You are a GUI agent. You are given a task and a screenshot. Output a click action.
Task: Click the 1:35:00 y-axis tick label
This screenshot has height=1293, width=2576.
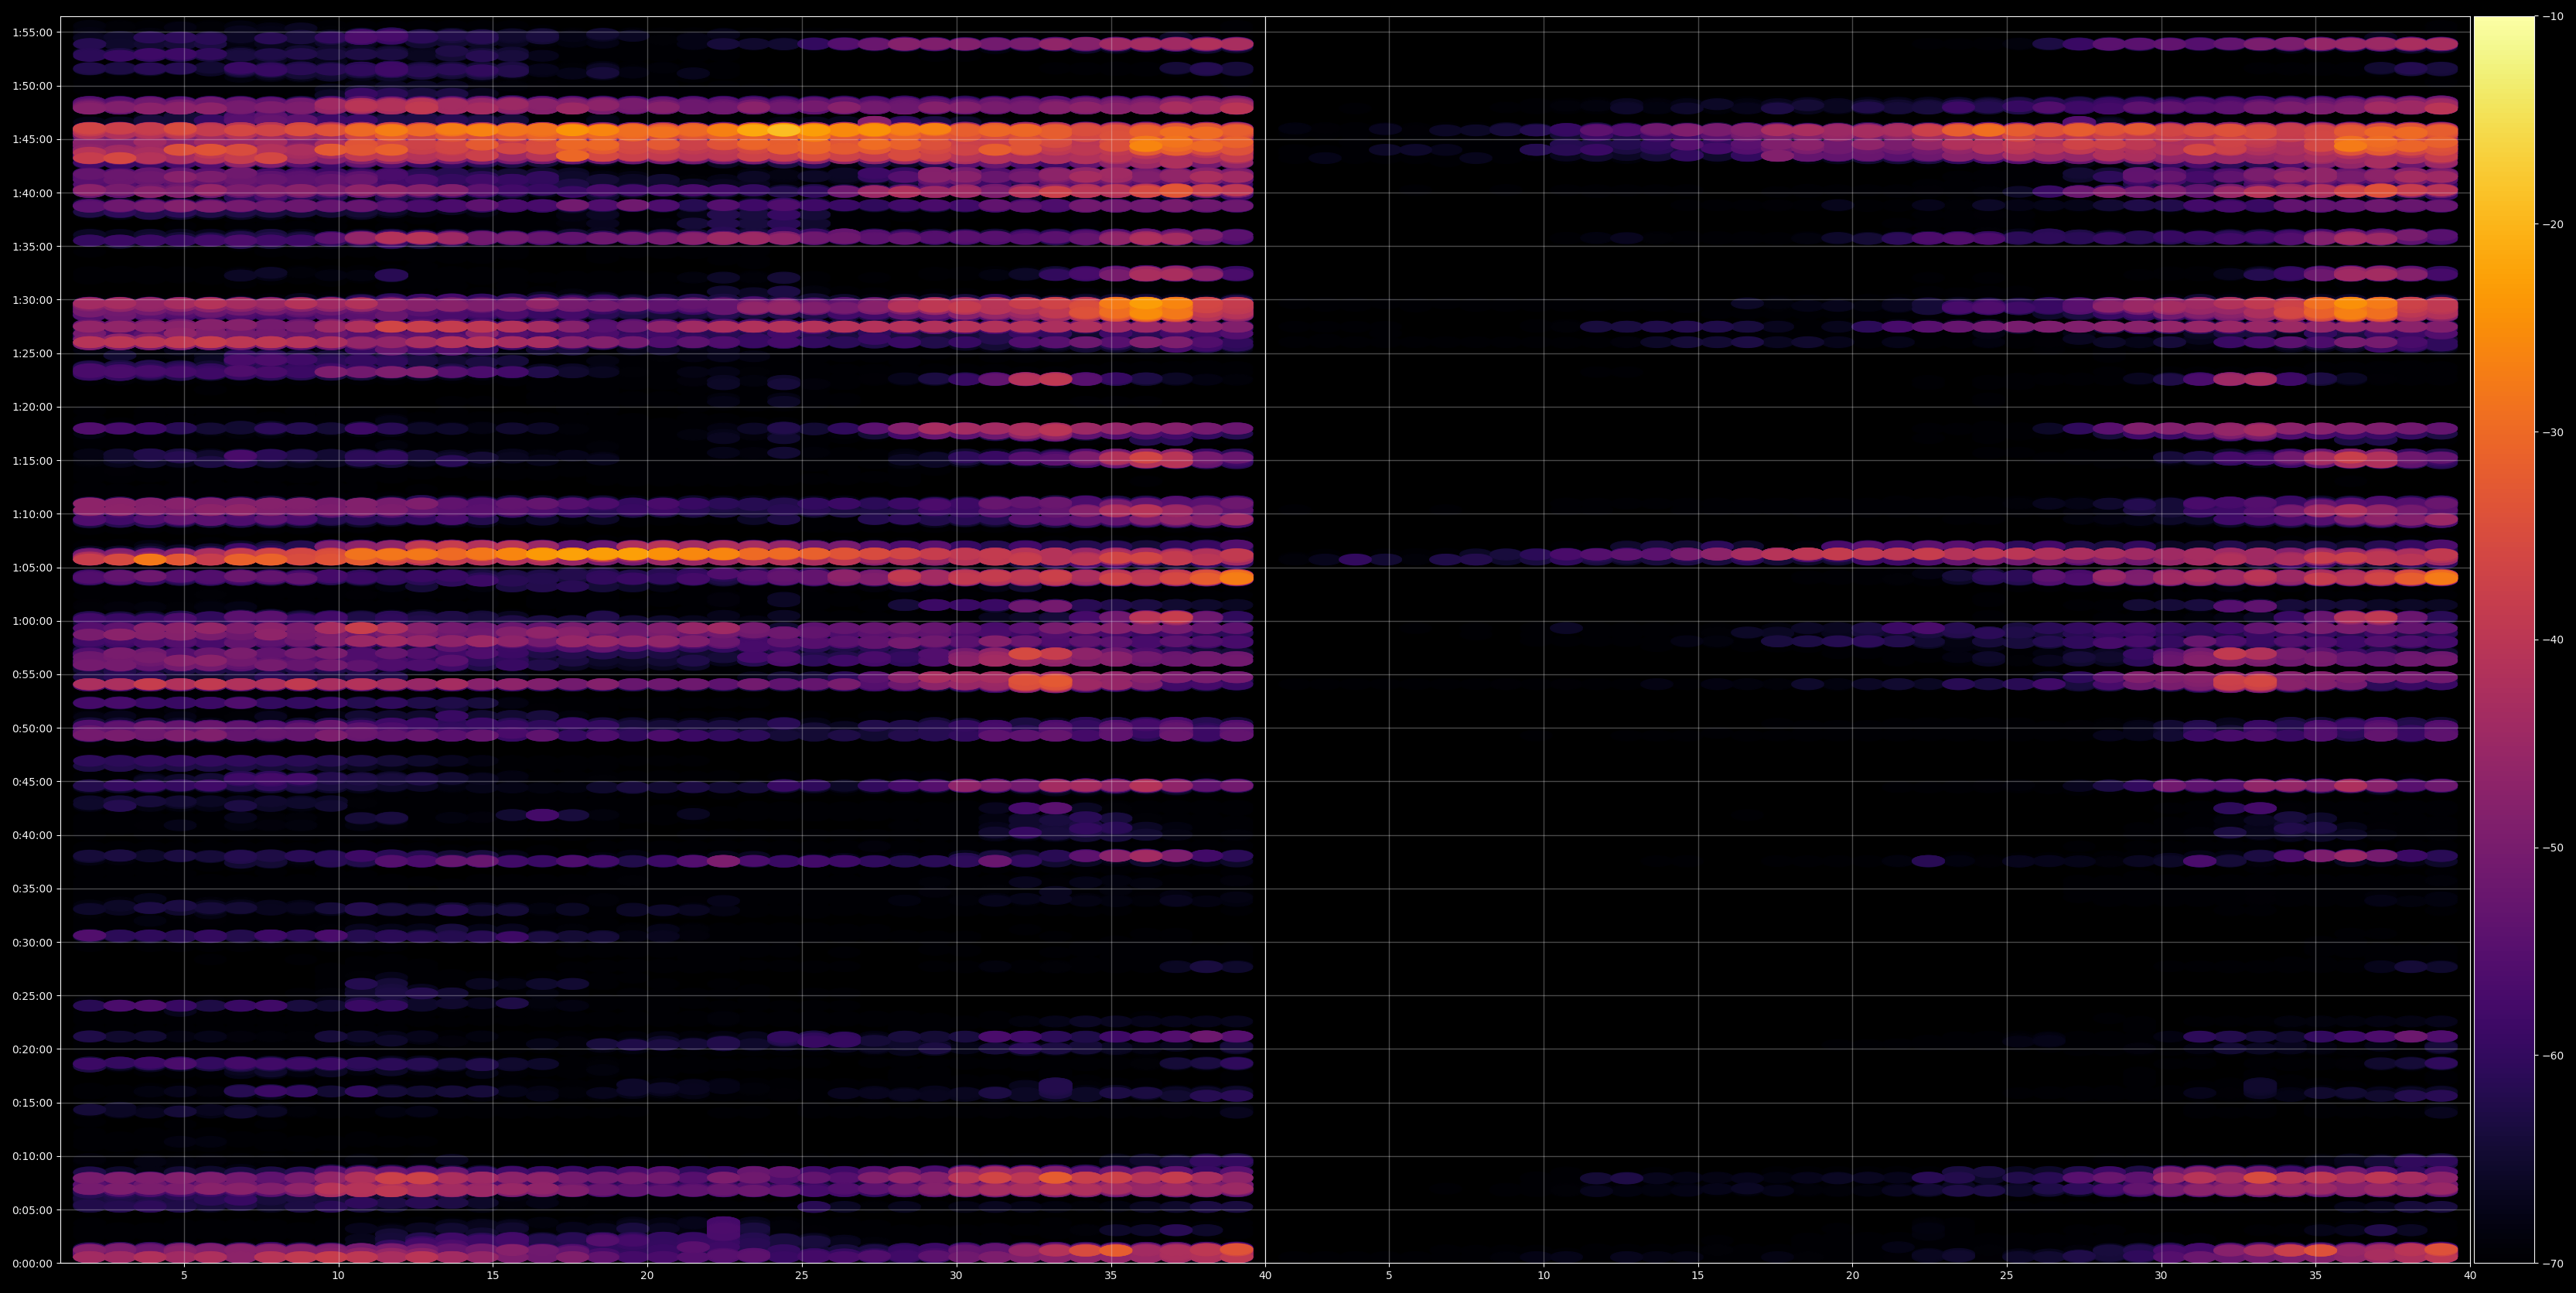coord(32,246)
